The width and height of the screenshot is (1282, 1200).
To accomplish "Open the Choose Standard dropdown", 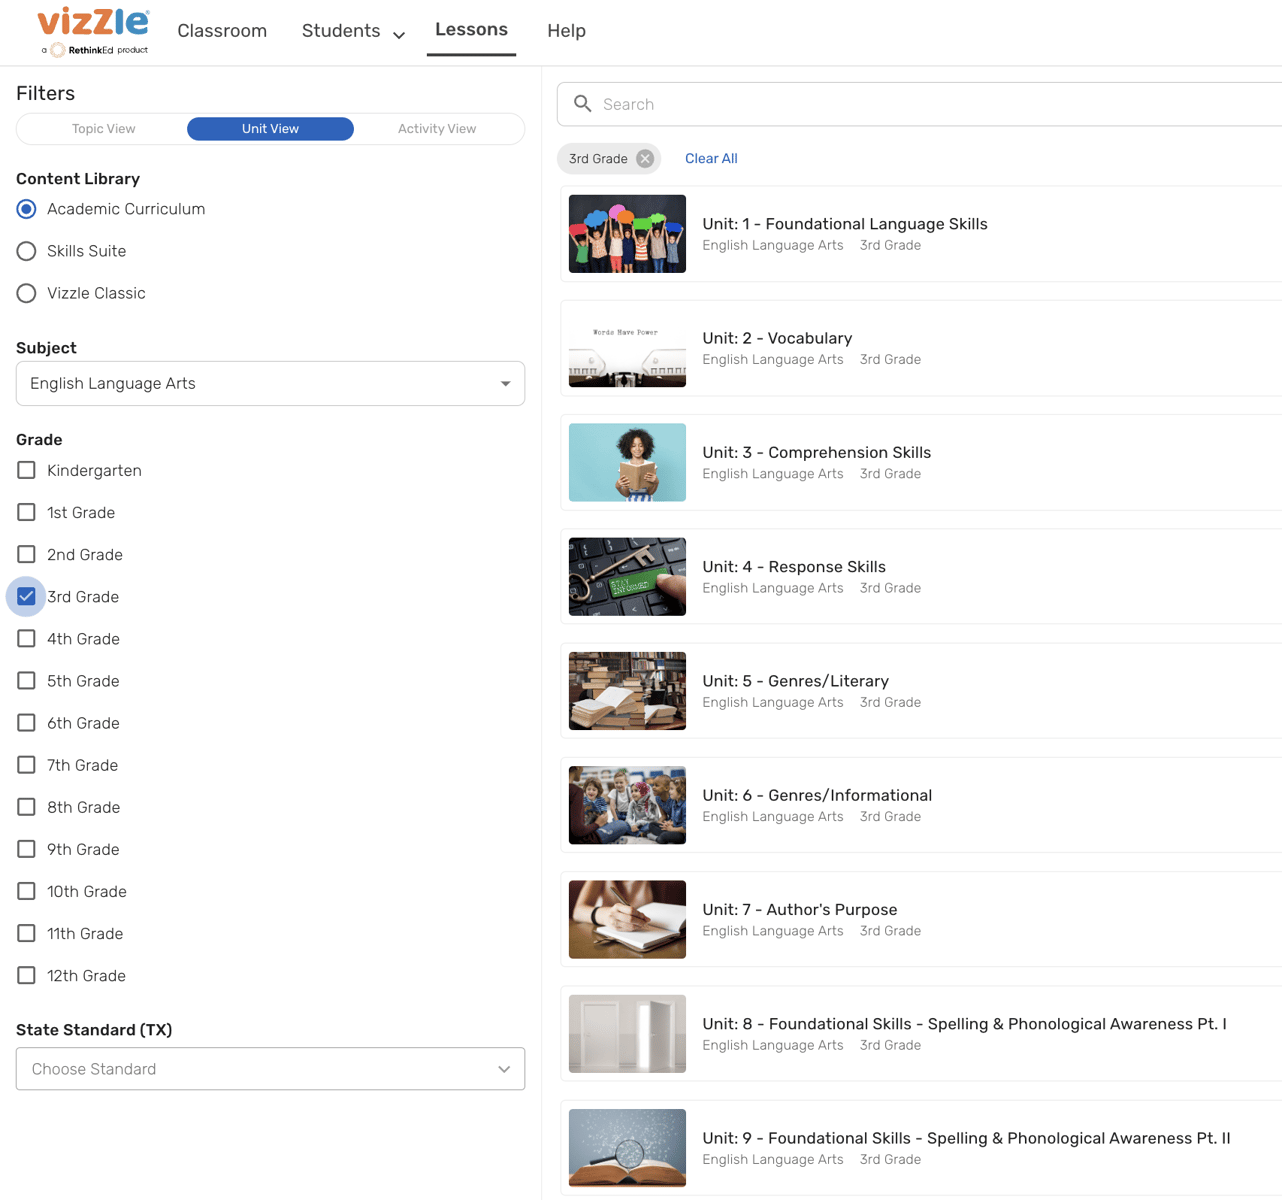I will [270, 1069].
